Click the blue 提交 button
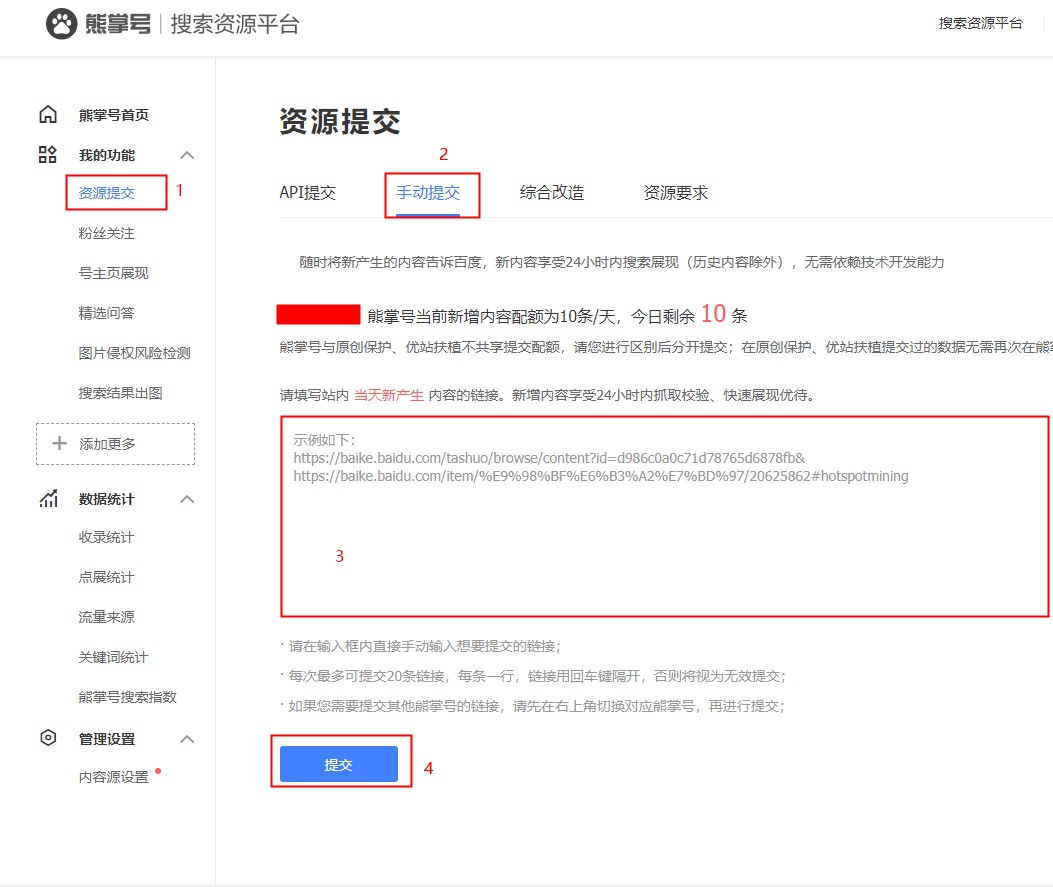The image size is (1053, 887). (338, 764)
